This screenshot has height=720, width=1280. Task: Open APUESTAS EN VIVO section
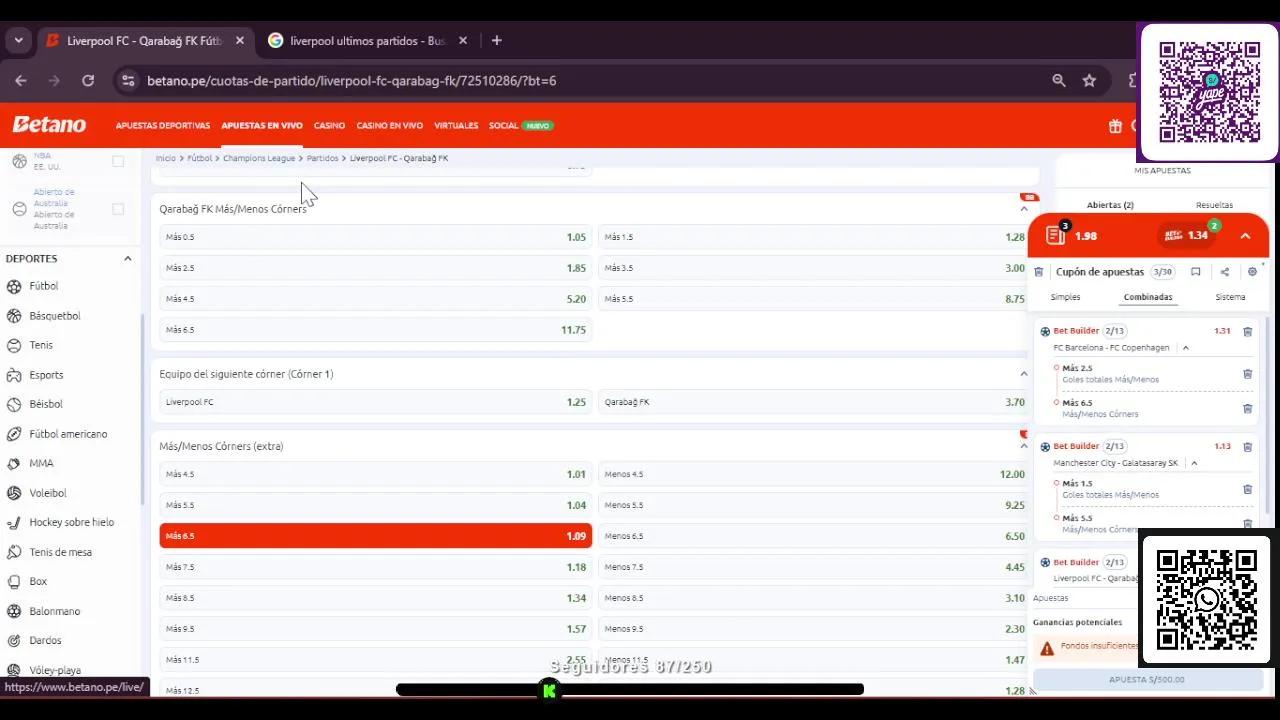coord(262,126)
